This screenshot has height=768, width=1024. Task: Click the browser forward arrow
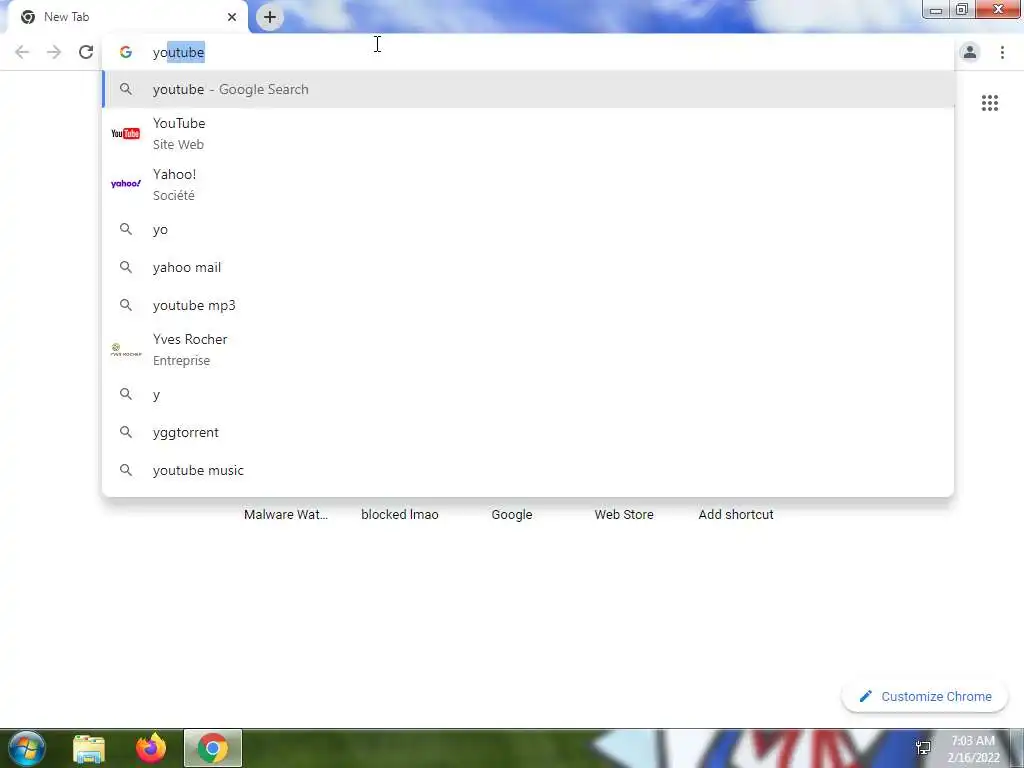click(54, 52)
